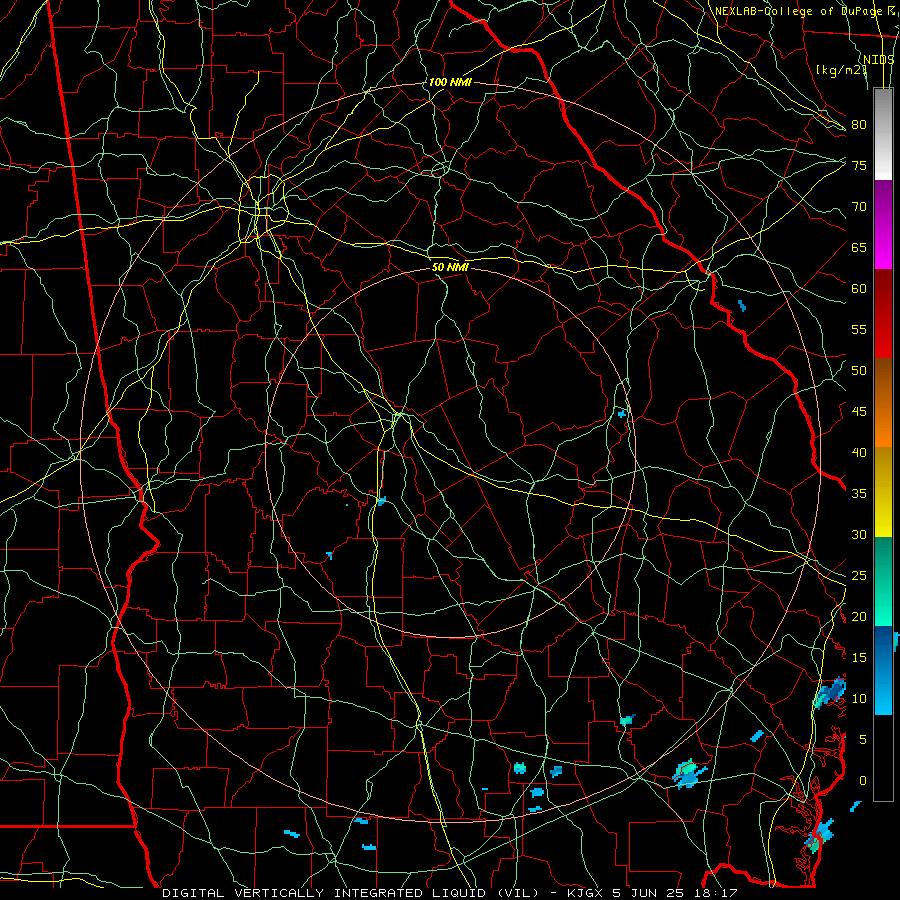This screenshot has height=900, width=900.
Task: Click the 55 value on the color scale
Action: pos(859,329)
